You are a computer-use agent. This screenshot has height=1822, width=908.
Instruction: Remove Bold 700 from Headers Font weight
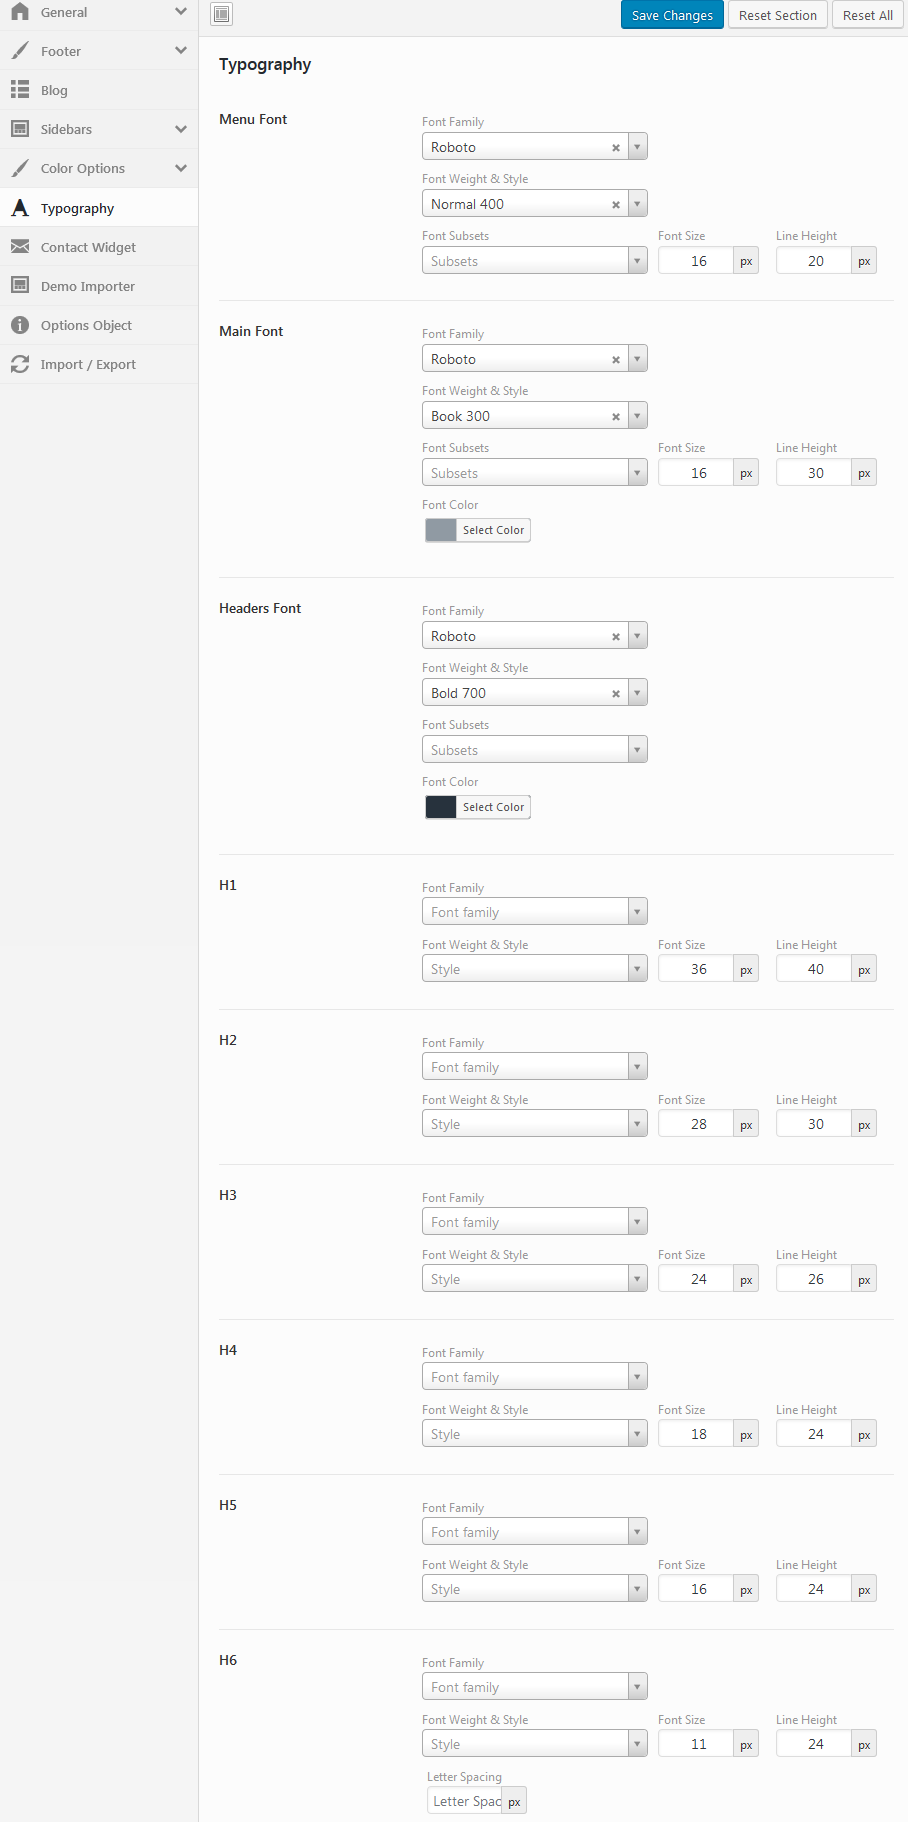click(616, 694)
